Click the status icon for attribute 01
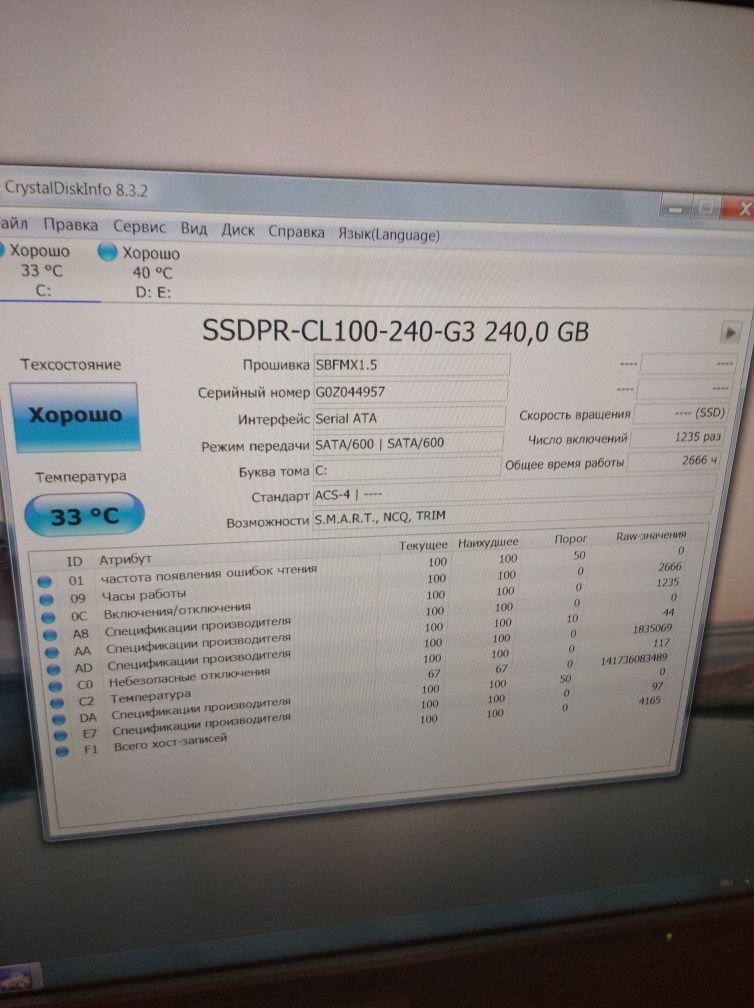Viewport: 754px width, 1008px height. click(44, 582)
